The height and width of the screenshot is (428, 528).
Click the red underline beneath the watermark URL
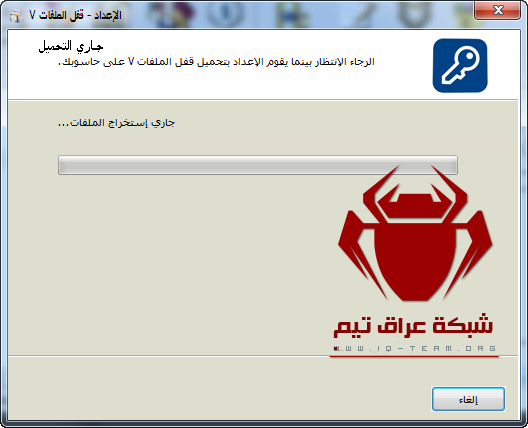pyautogui.click(x=414, y=357)
